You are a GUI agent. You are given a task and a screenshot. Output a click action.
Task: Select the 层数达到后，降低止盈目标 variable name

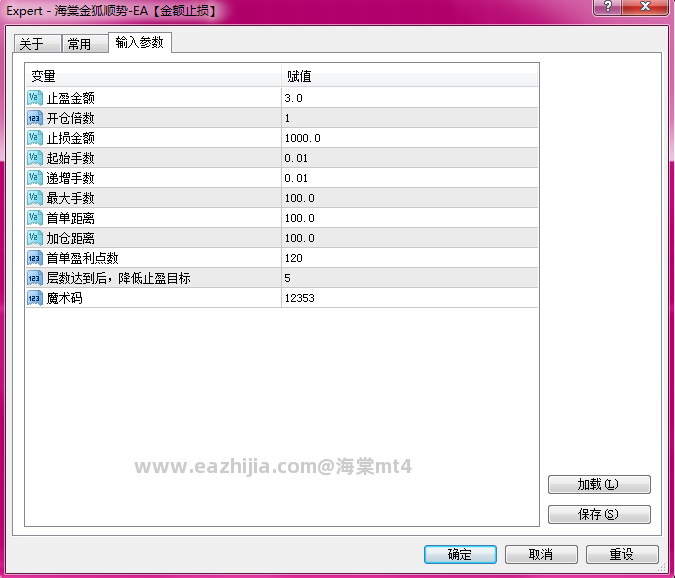click(118, 278)
